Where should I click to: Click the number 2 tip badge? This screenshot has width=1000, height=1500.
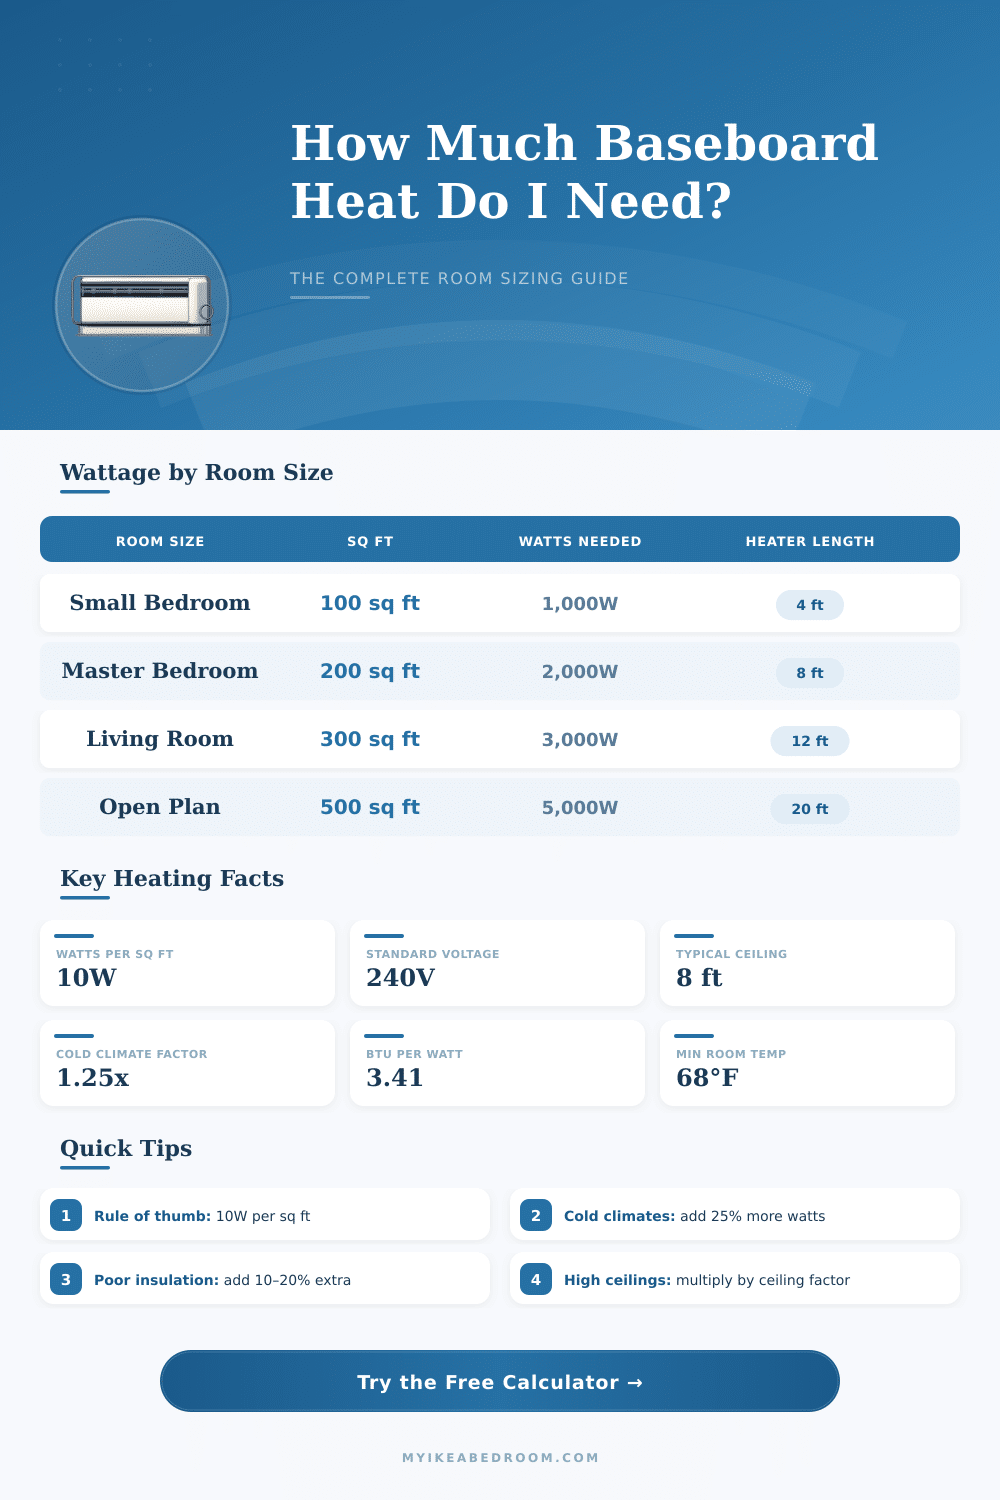[536, 1216]
